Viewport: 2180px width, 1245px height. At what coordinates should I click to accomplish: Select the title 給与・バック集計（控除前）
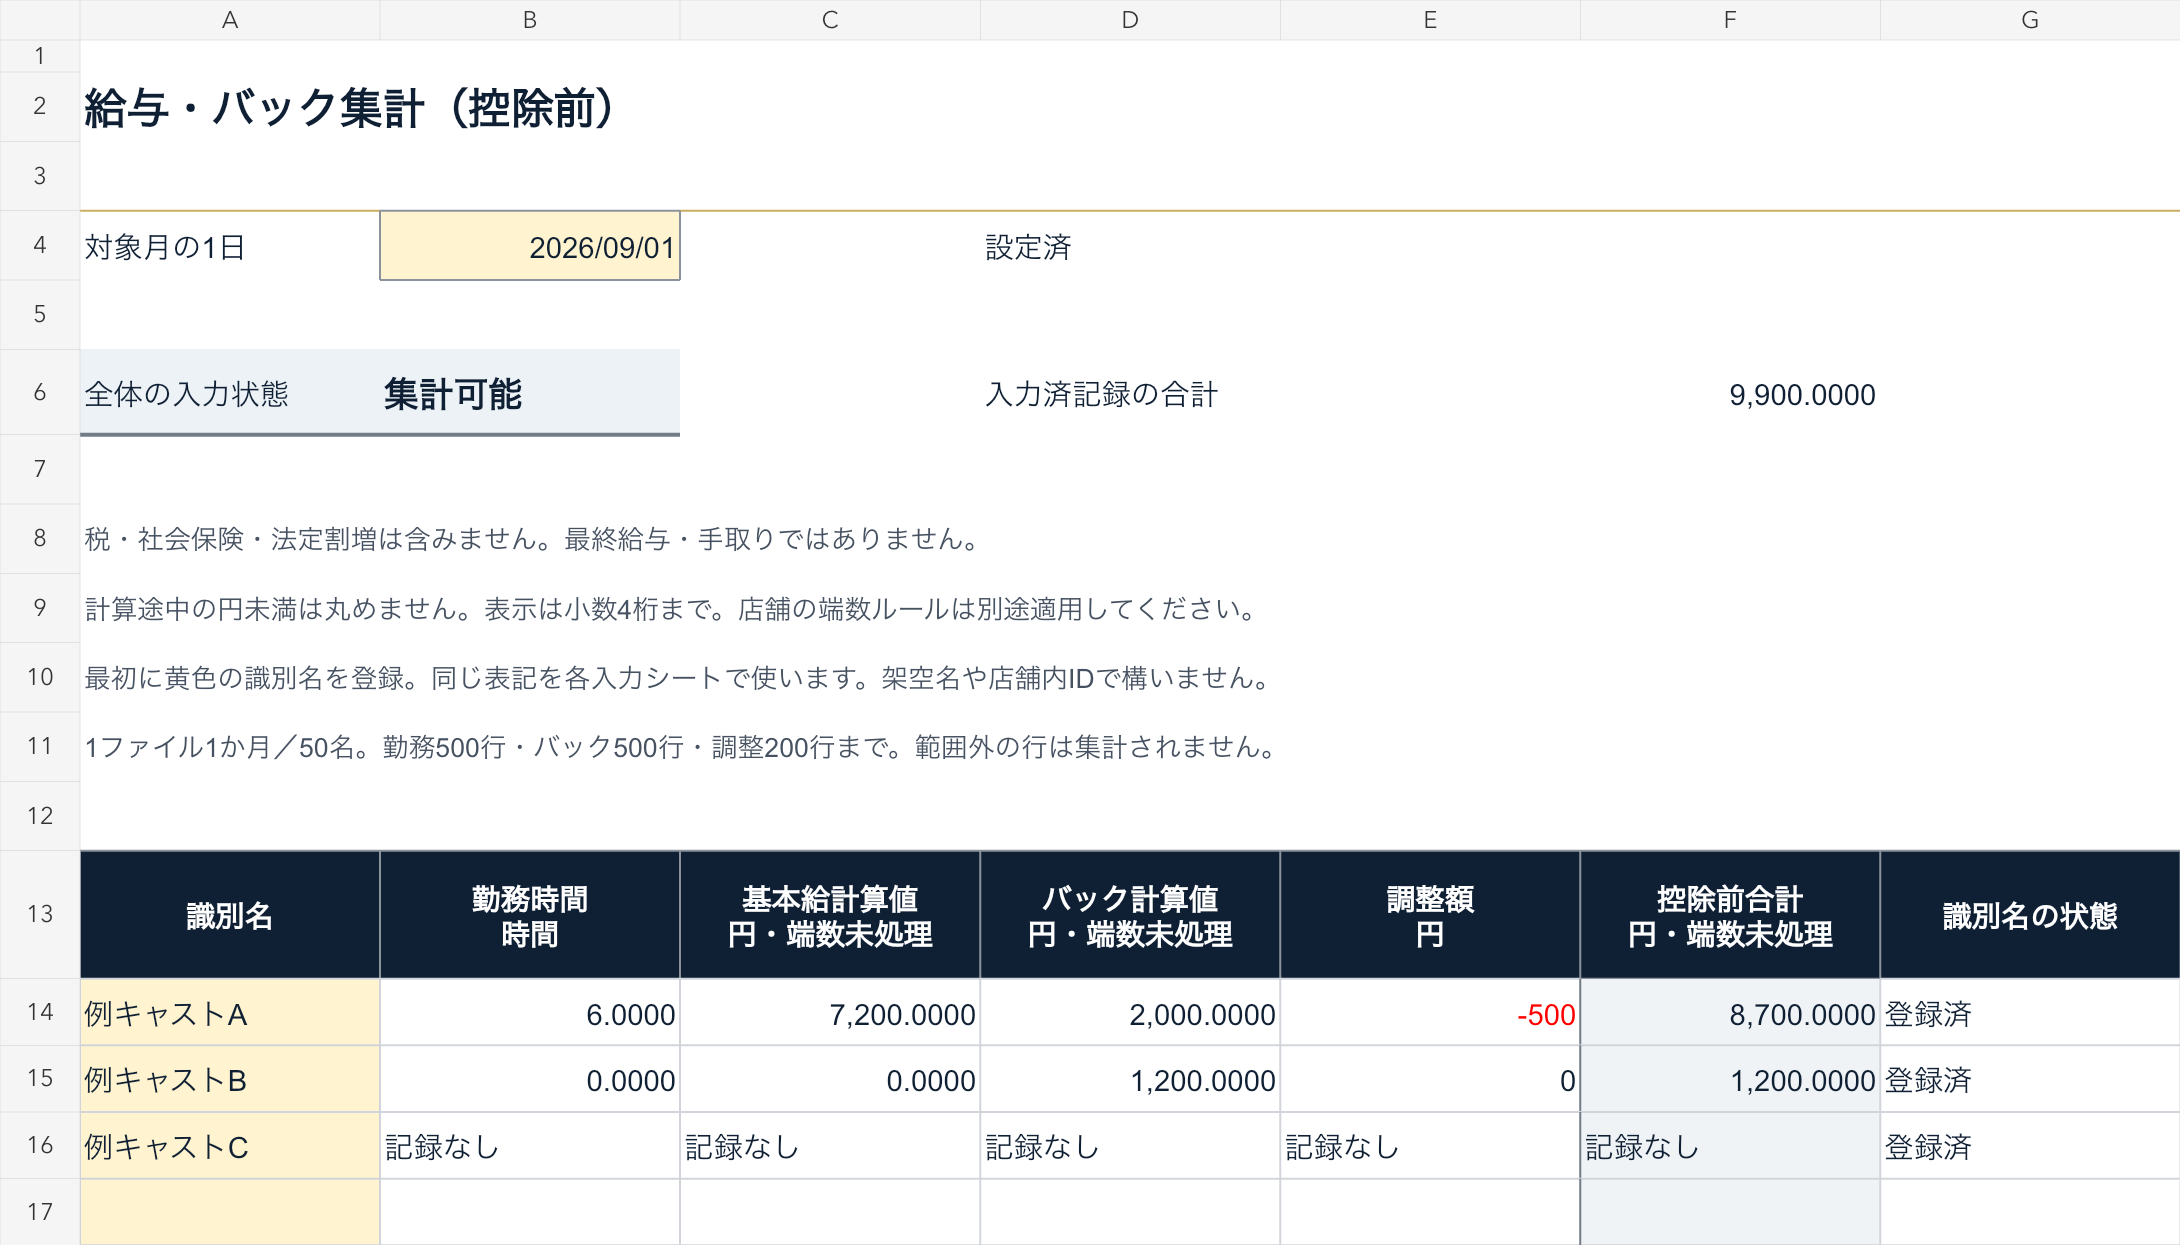(x=349, y=108)
